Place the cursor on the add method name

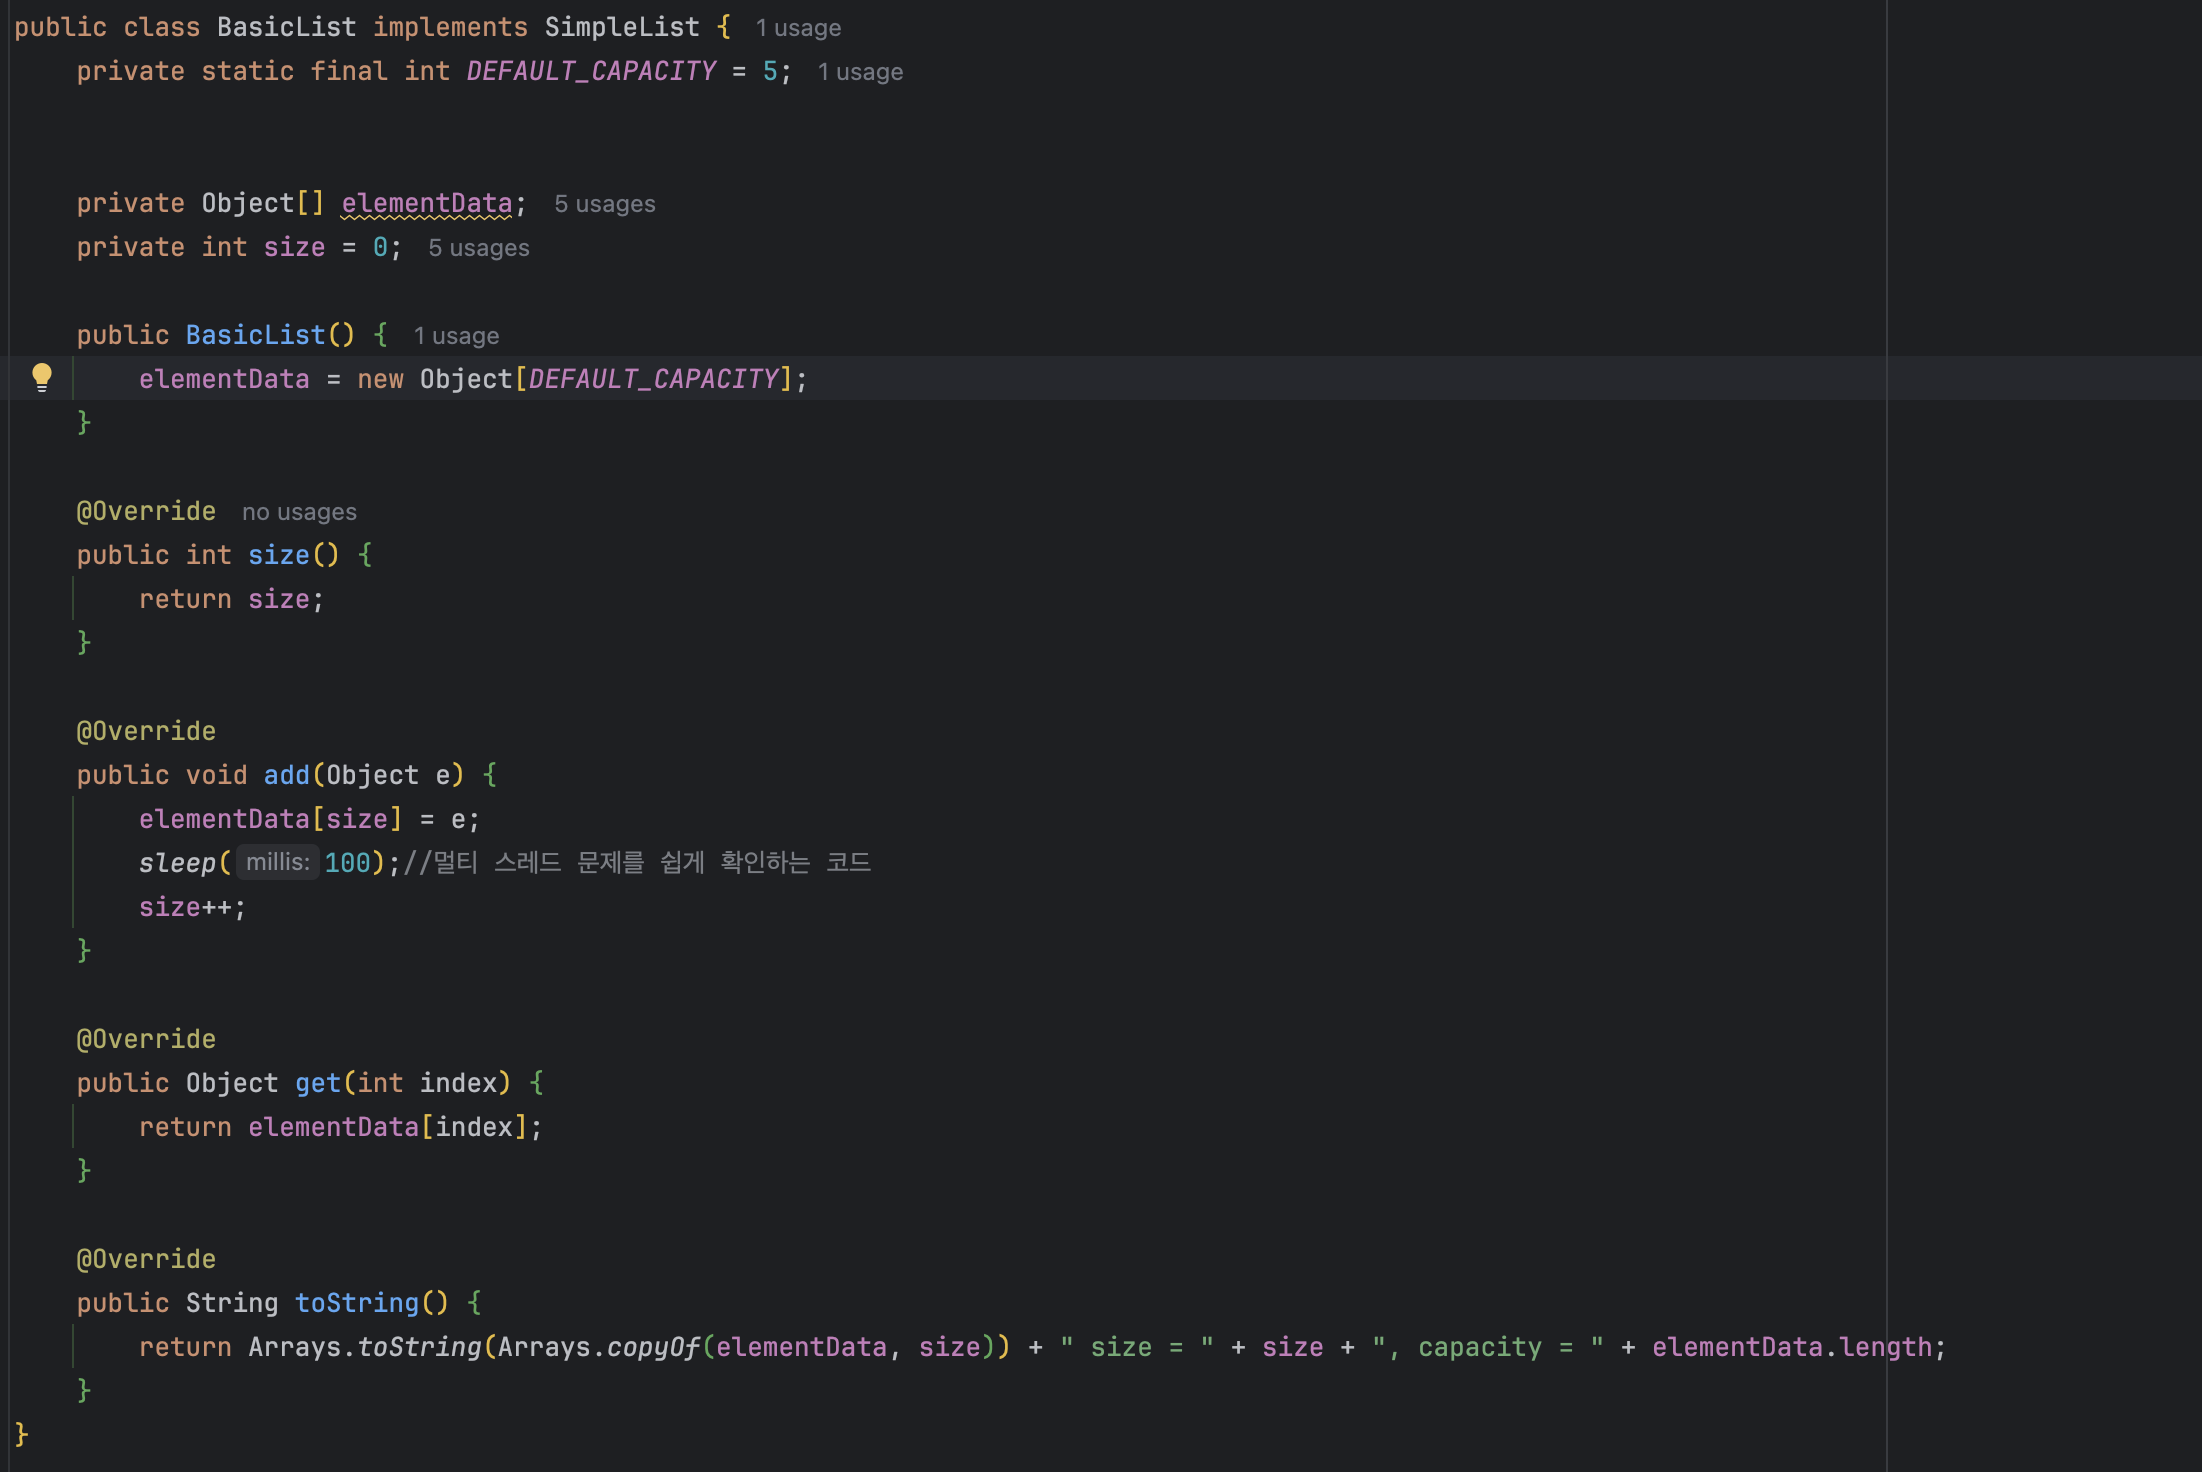point(286,775)
